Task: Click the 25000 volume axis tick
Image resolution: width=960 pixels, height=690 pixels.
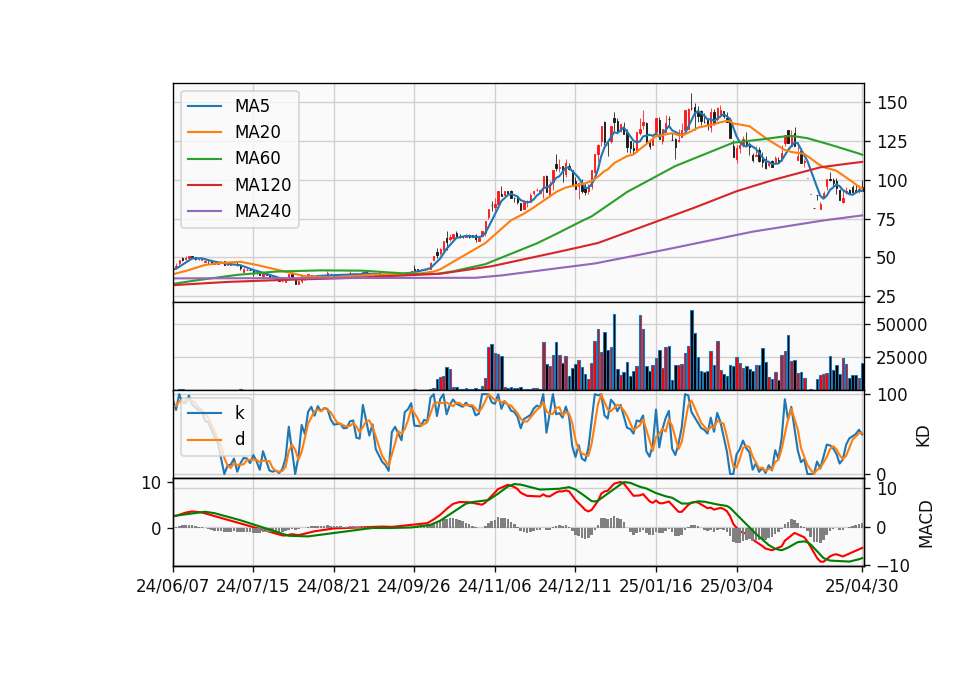Action: coord(902,358)
